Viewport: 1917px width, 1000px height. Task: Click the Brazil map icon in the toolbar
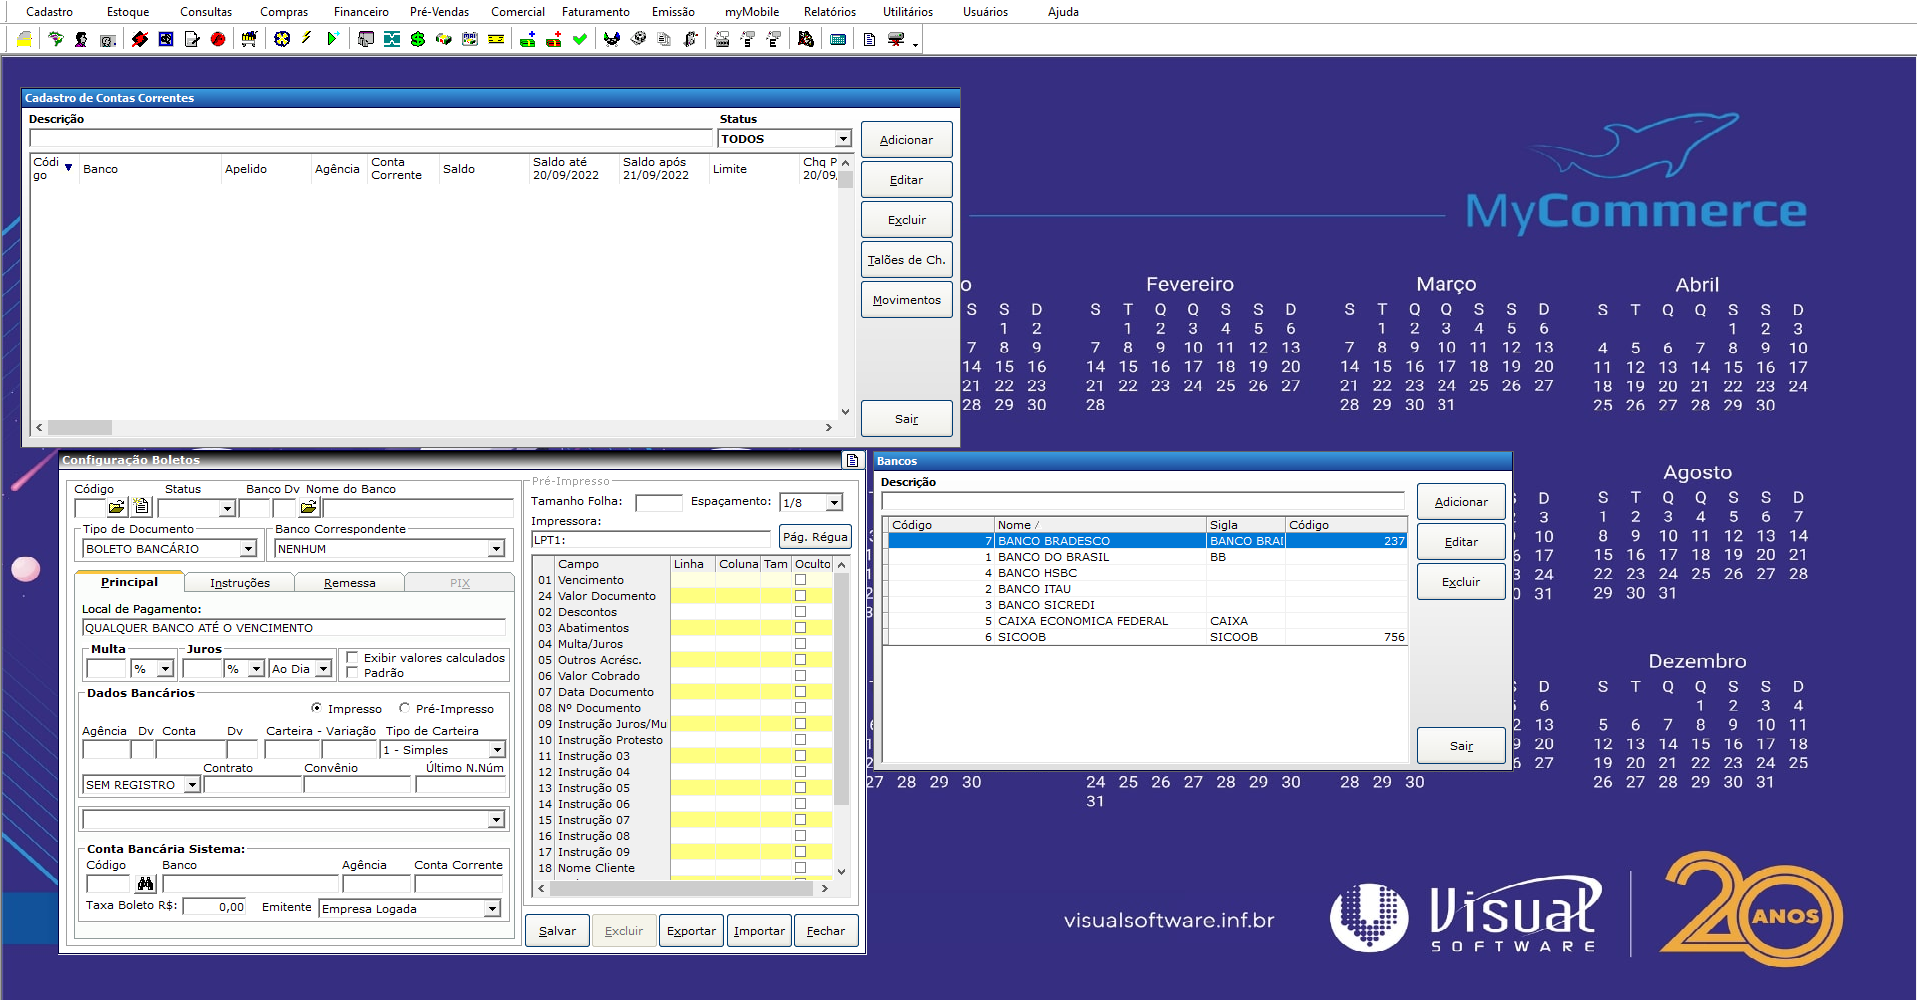click(x=55, y=39)
